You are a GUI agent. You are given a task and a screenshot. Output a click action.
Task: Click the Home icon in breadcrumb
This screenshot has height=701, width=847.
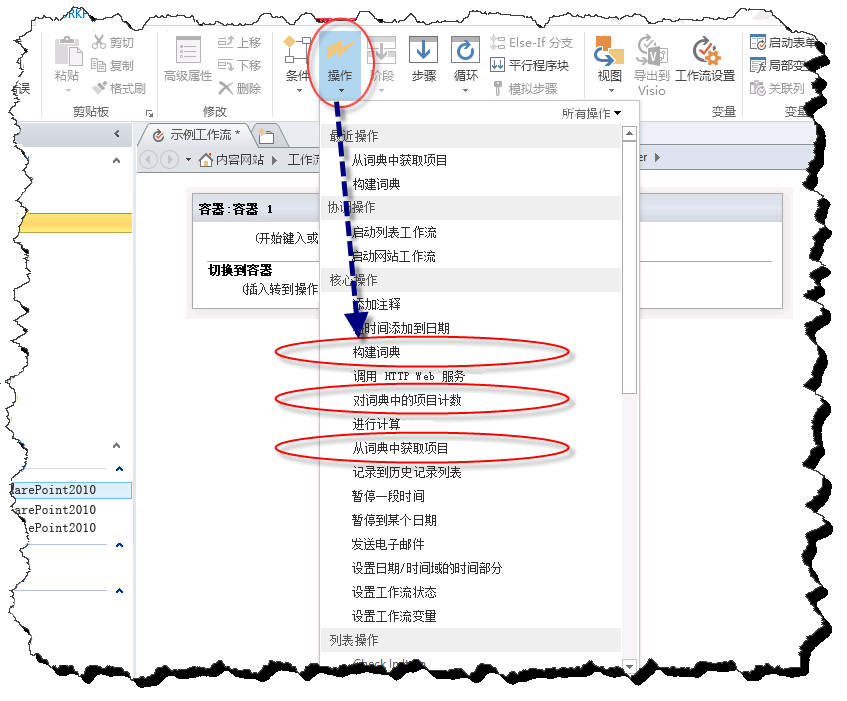(x=205, y=160)
